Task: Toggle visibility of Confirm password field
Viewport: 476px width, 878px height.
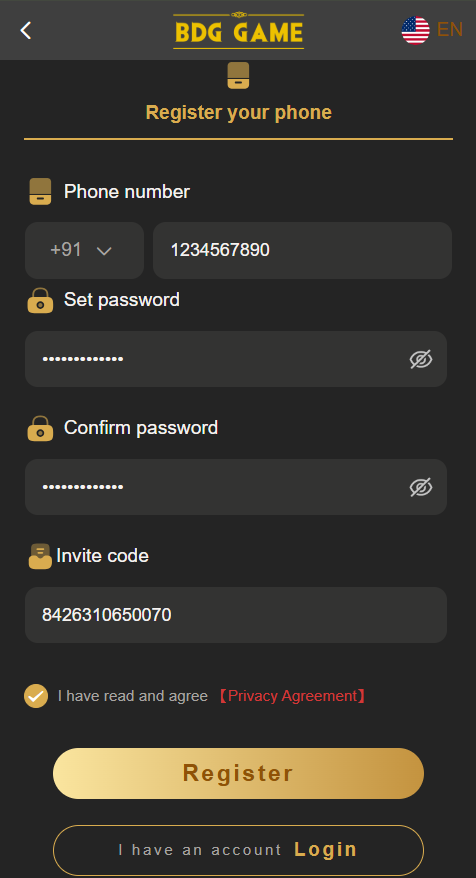Action: click(x=421, y=487)
